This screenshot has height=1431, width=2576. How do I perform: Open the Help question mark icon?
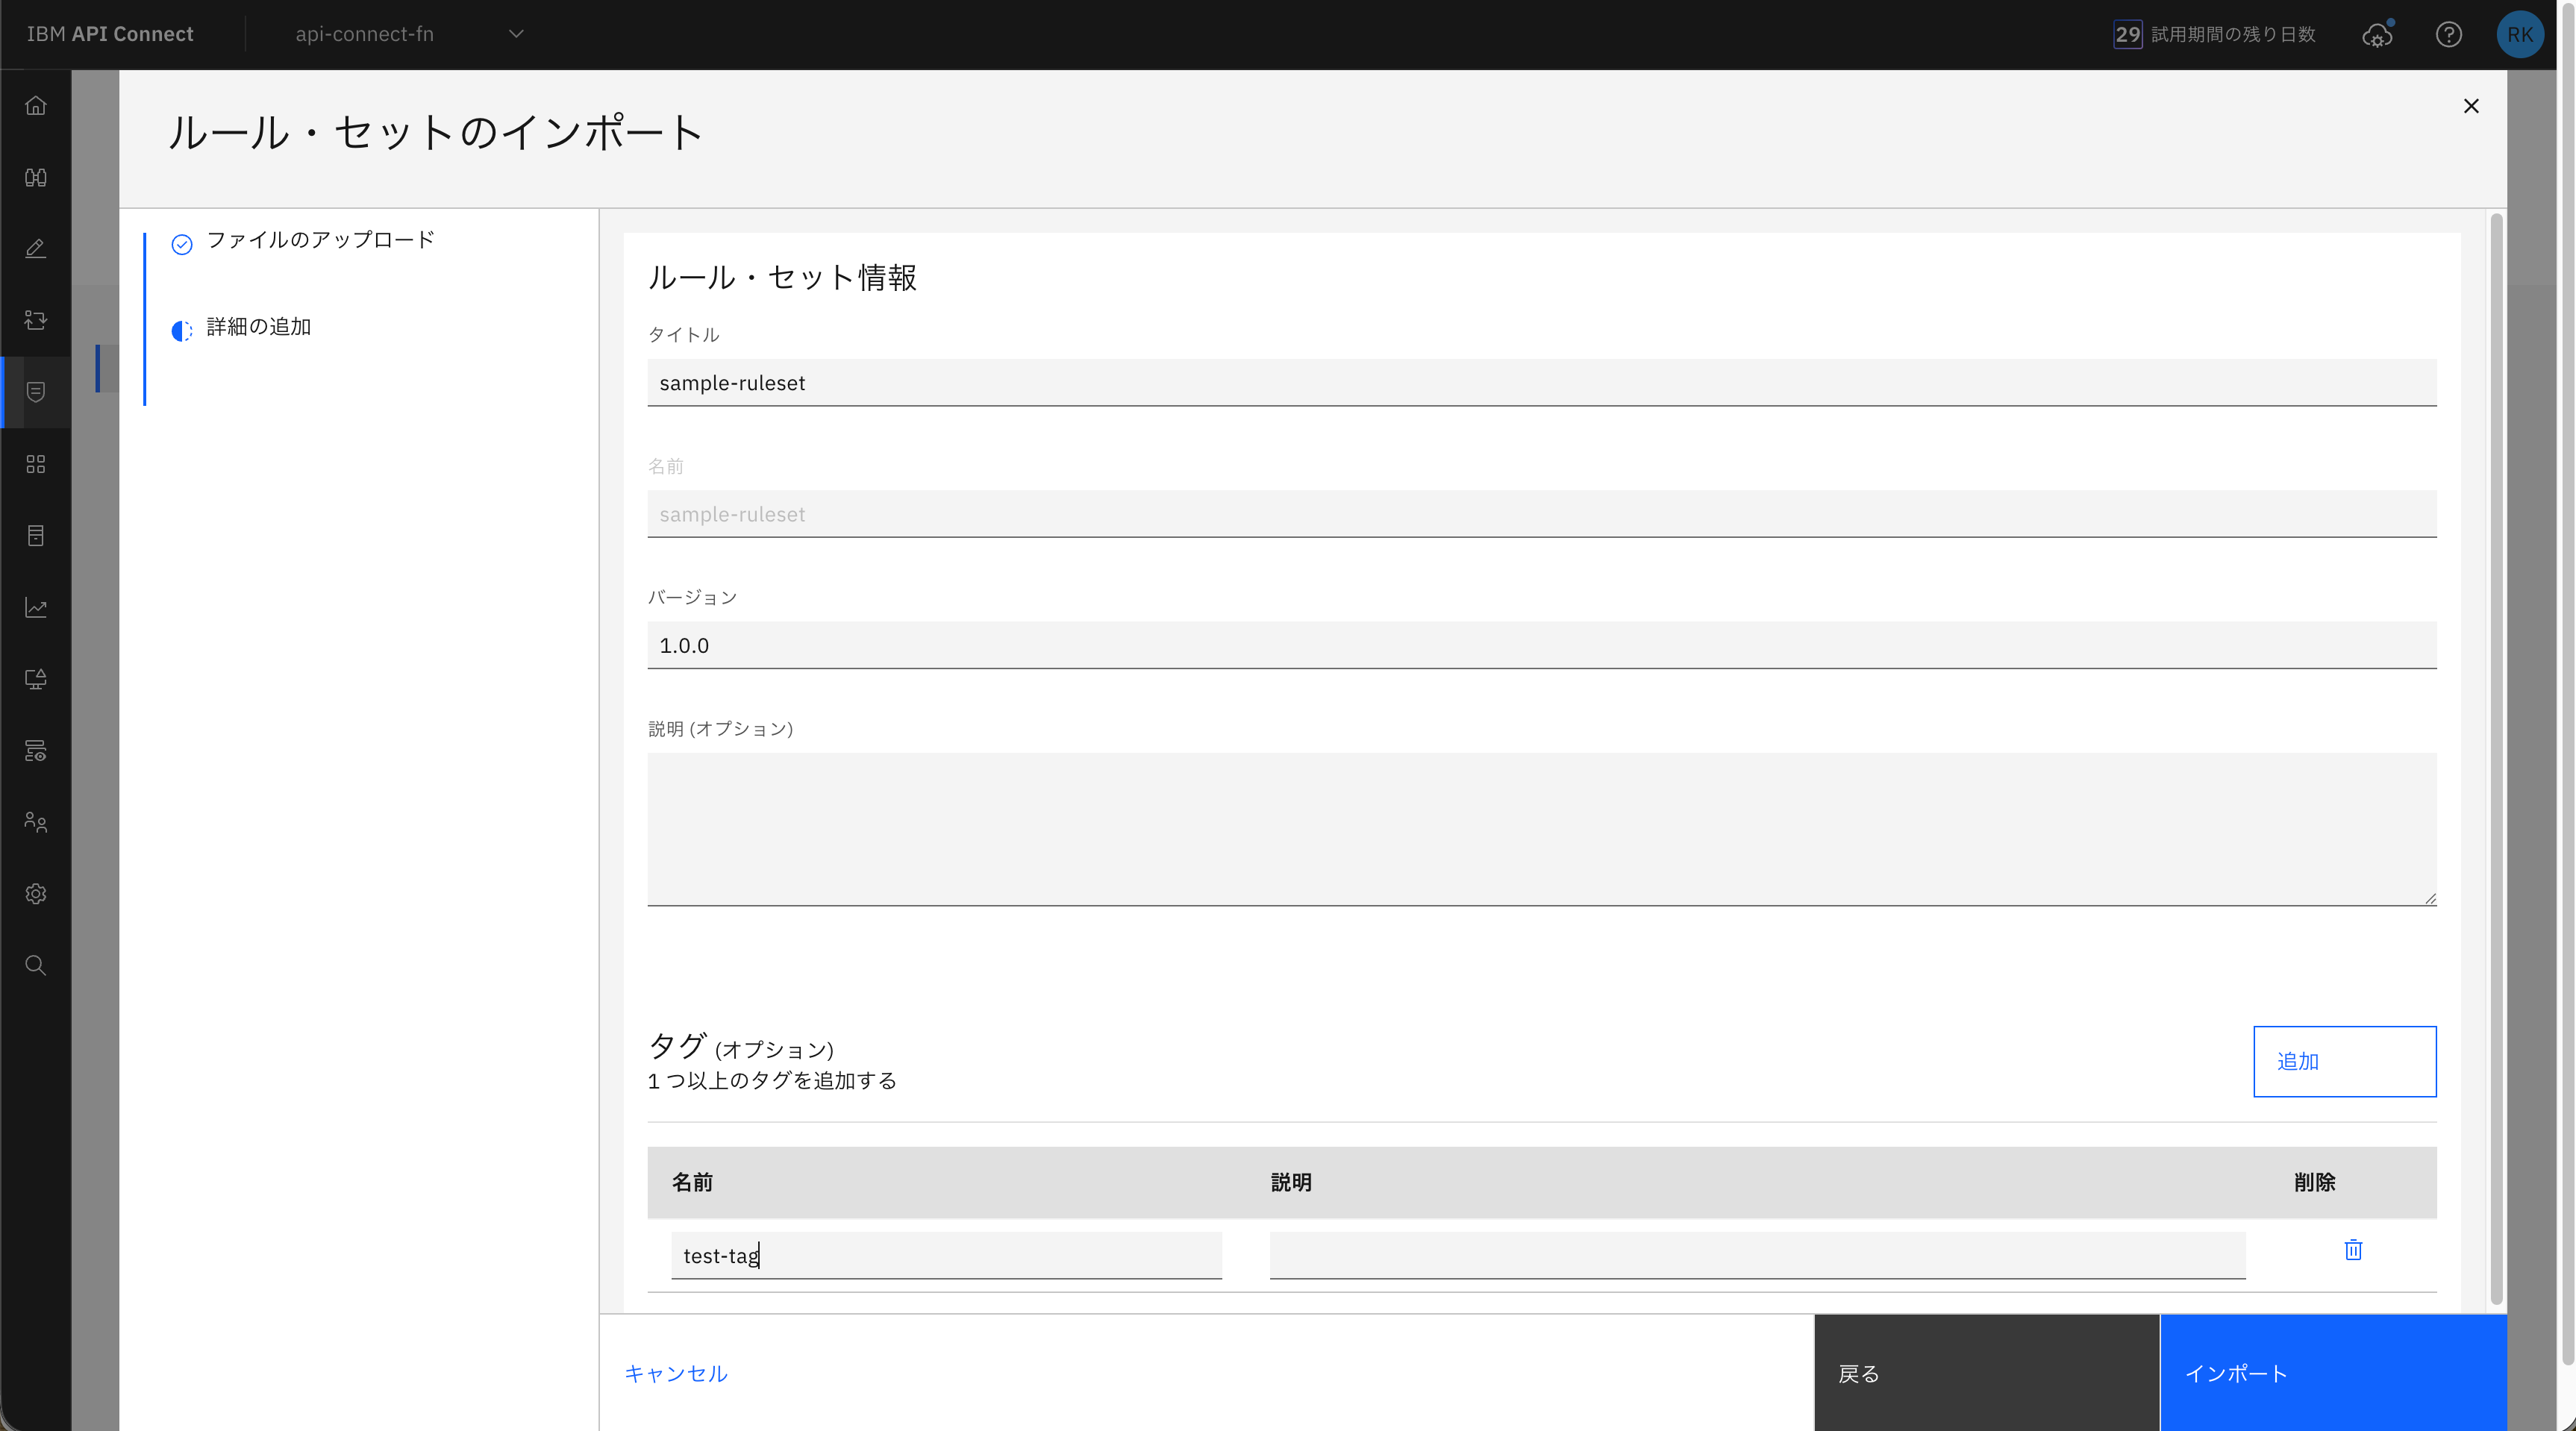point(2448,35)
